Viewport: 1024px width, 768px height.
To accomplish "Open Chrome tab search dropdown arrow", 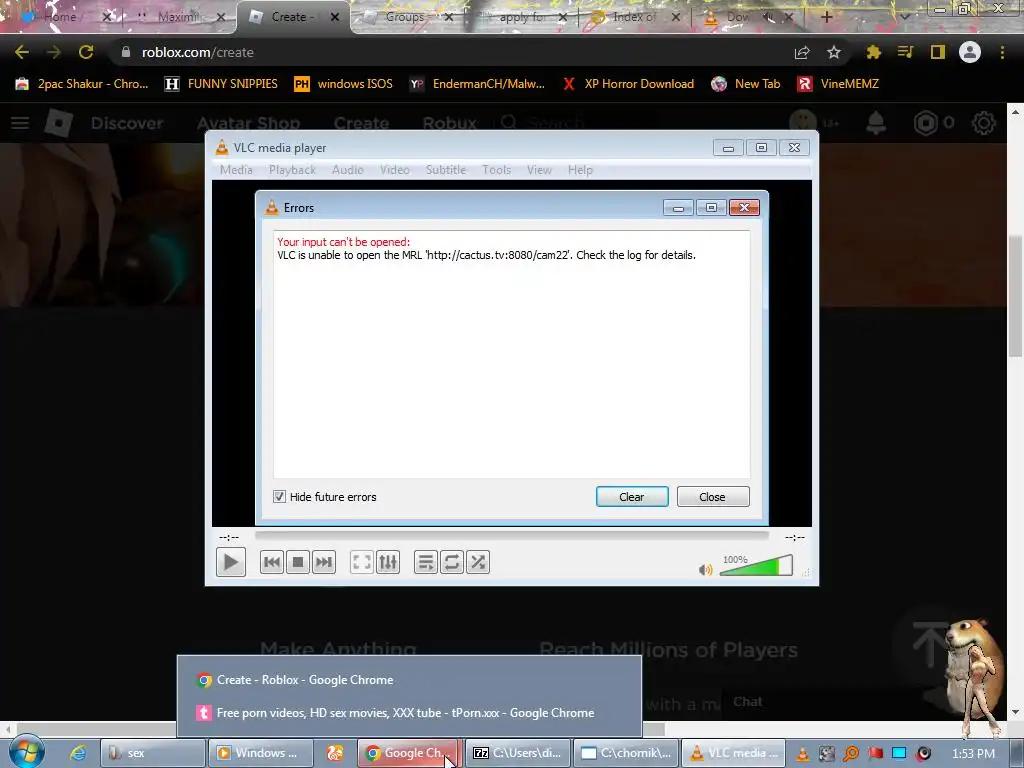I will pos(904,17).
